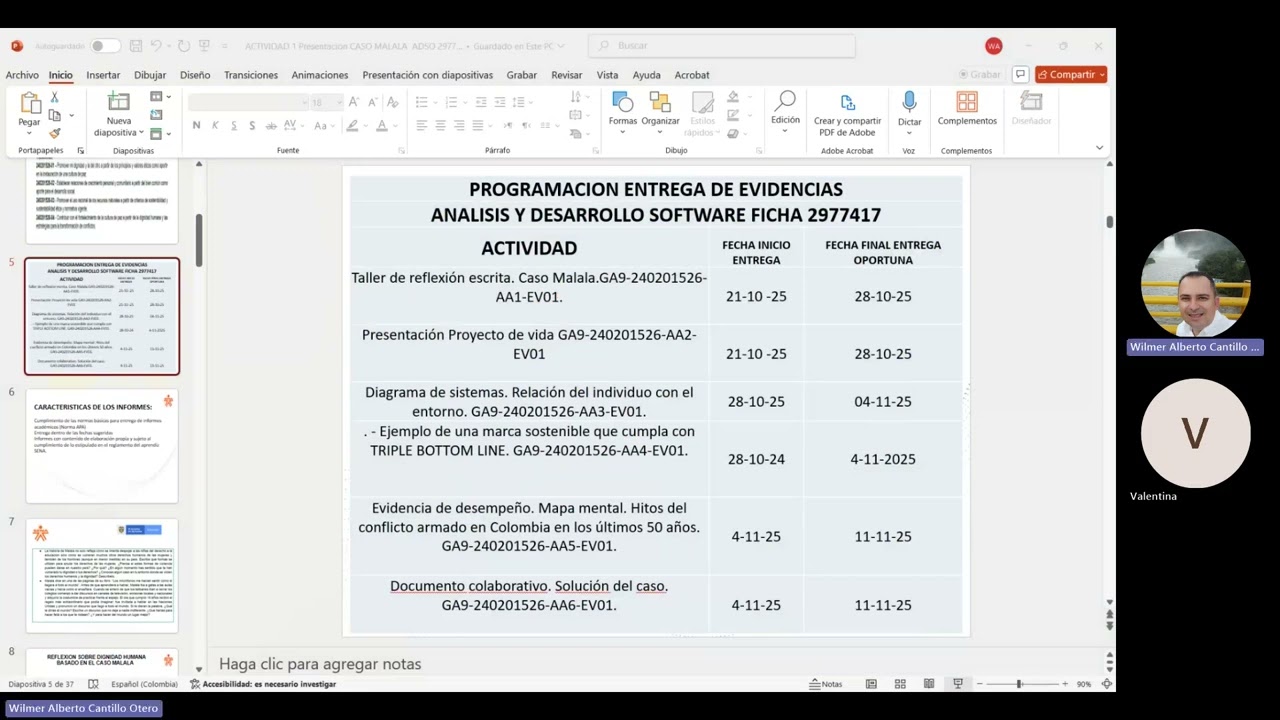Toggle strikethrough formatting
This screenshot has height=720, width=1280.
tap(271, 125)
